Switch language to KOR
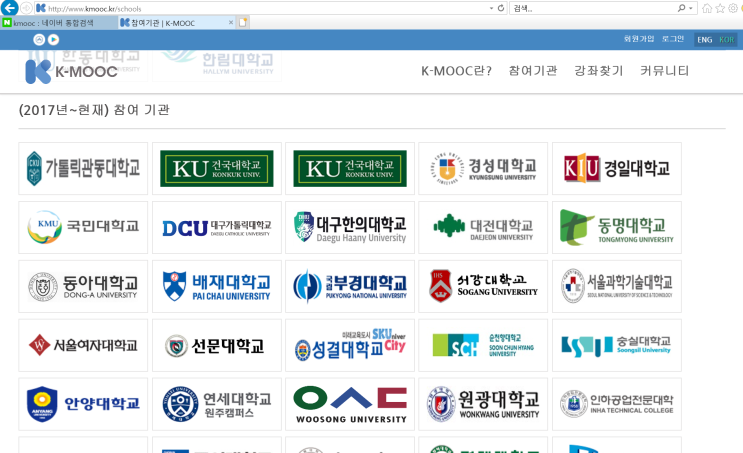Viewport: 743px width, 453px height. (726, 40)
